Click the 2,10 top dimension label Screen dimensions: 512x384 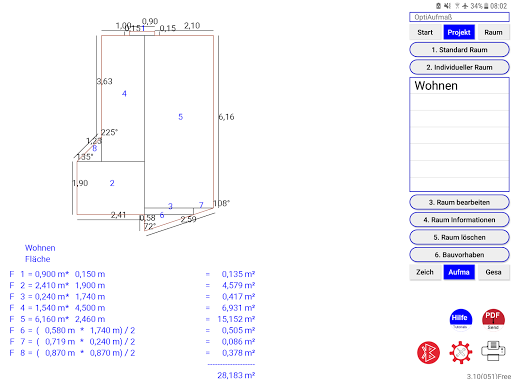pyautogui.click(x=192, y=26)
